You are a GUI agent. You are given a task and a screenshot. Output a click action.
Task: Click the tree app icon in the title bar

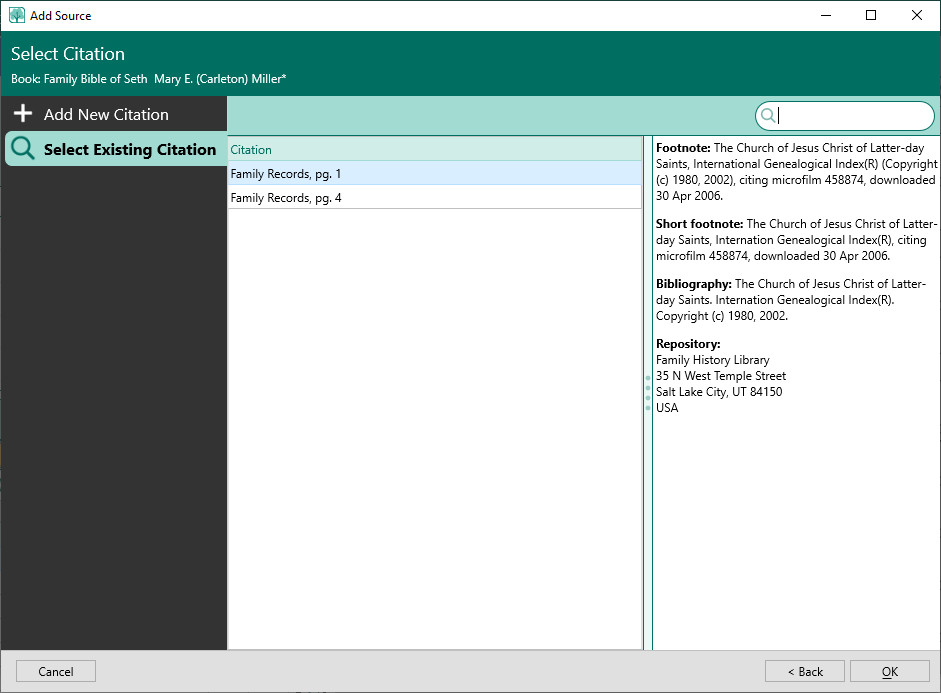tap(16, 15)
